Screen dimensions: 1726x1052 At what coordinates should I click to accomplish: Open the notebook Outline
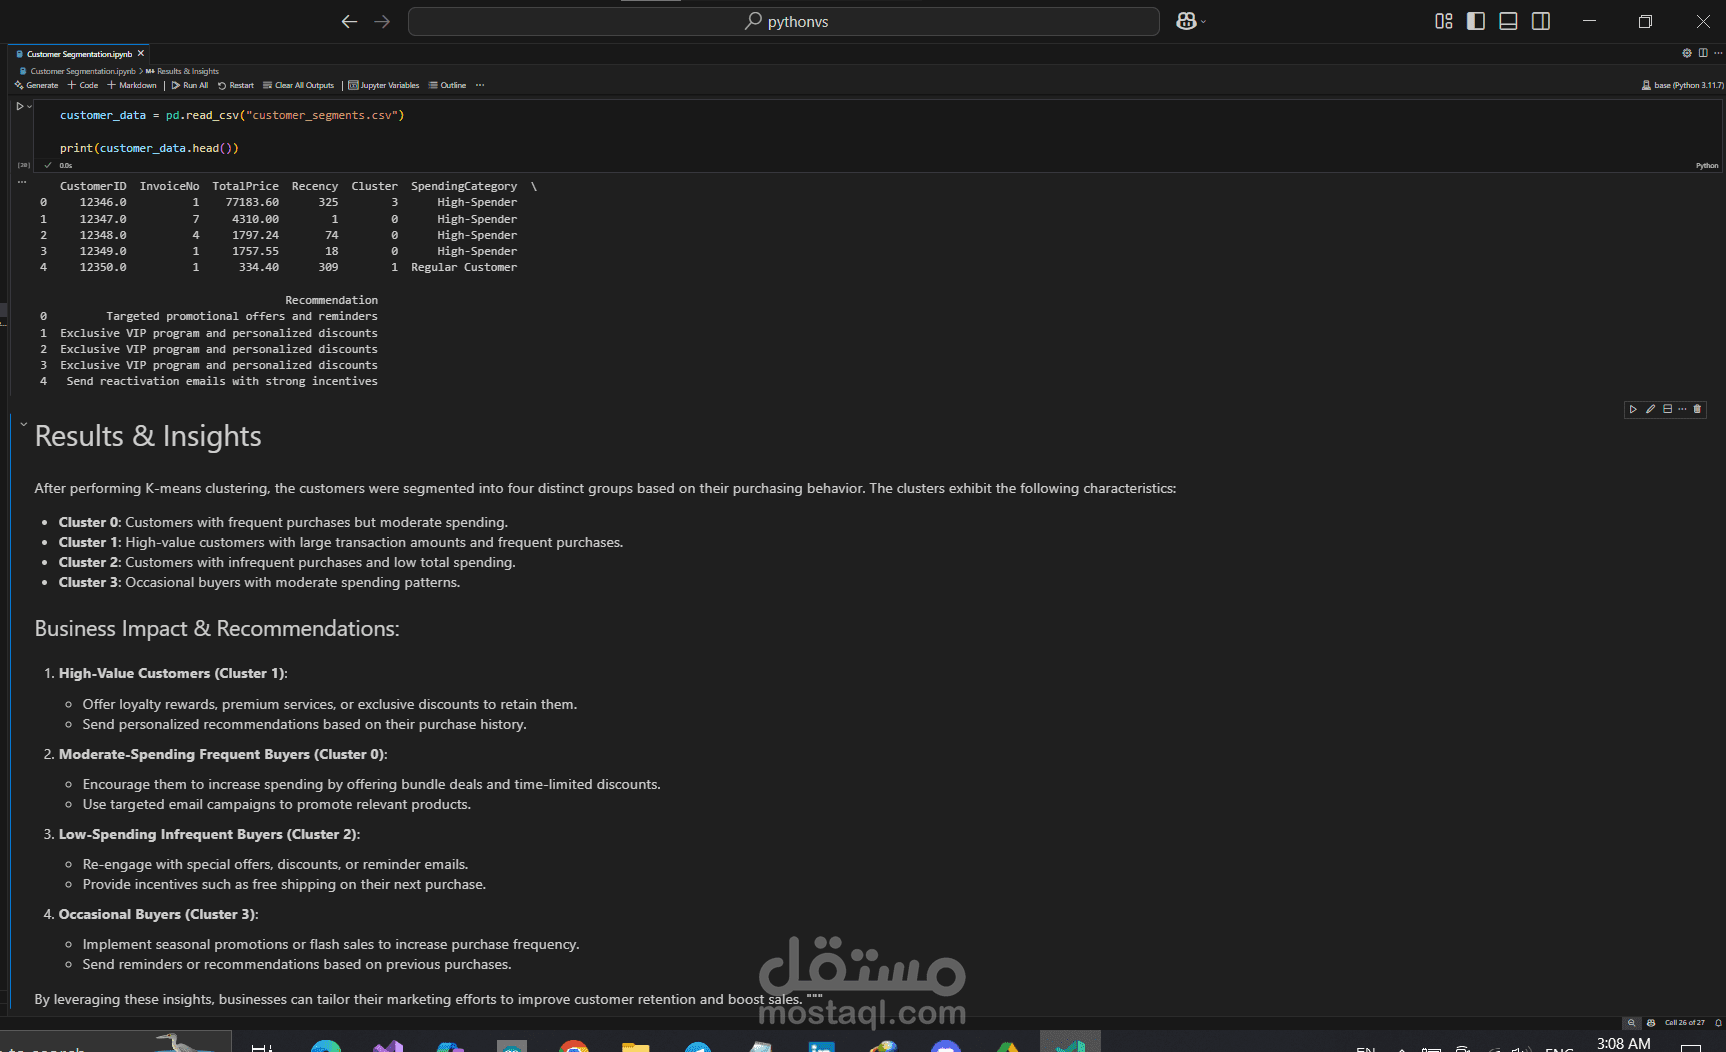pyautogui.click(x=448, y=85)
